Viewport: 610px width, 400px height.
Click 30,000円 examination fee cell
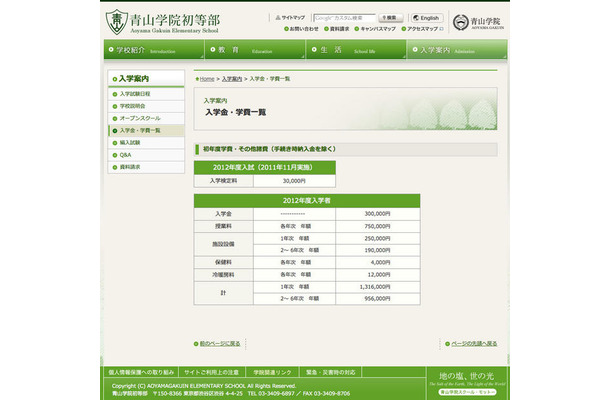(294, 181)
